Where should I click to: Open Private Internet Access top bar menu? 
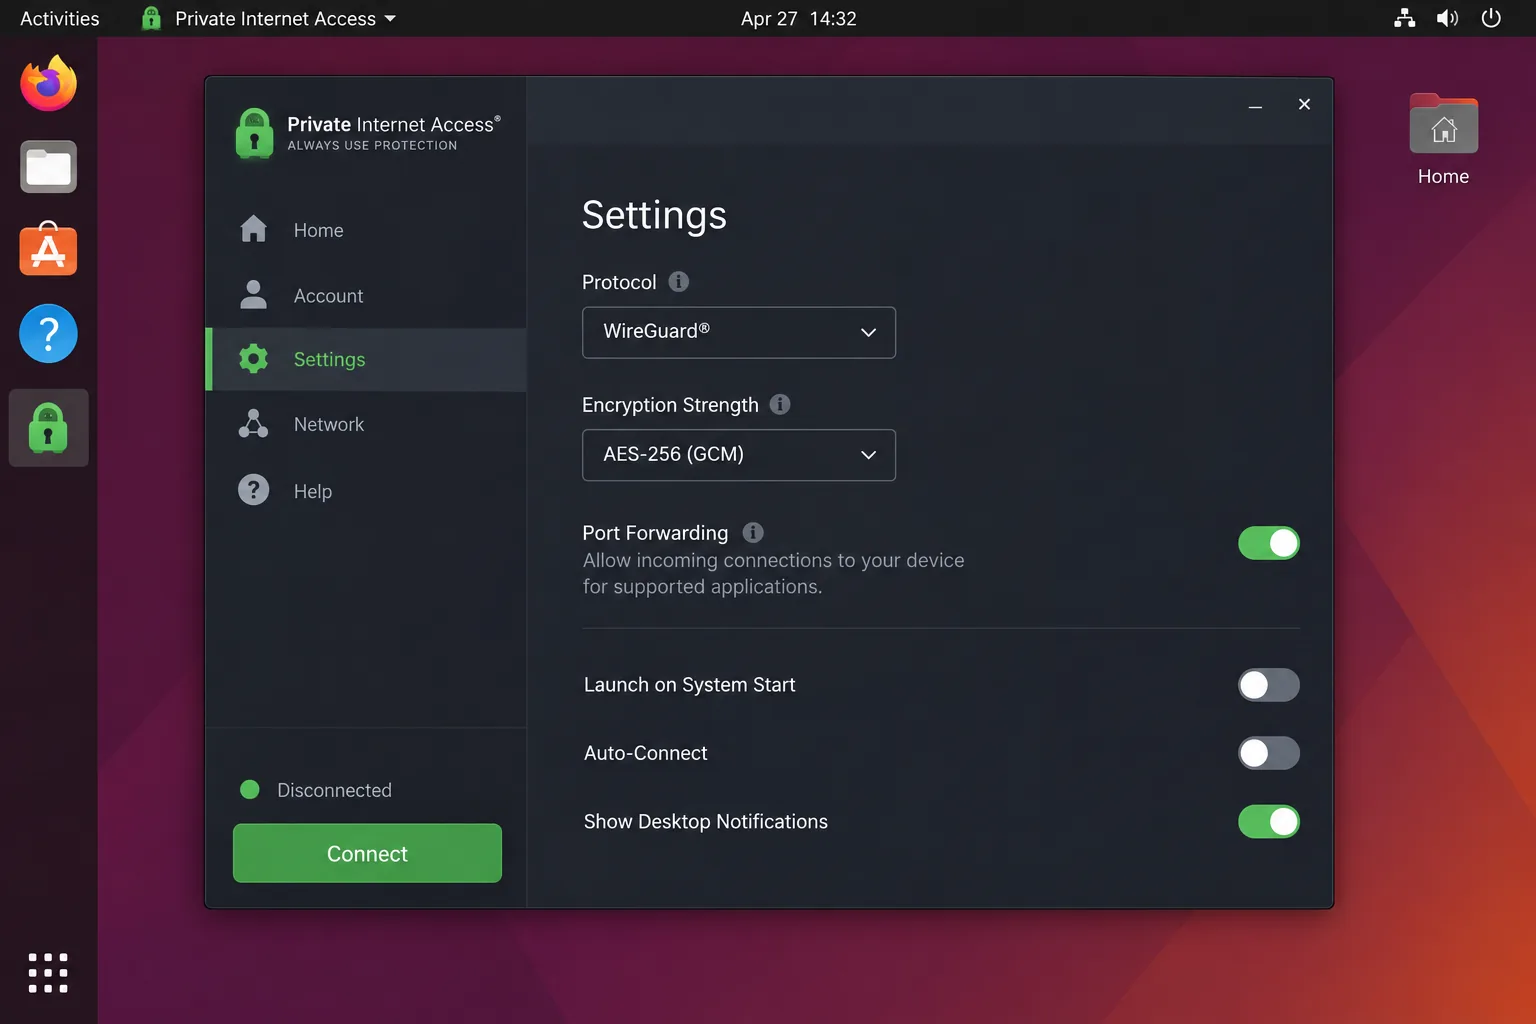269,18
